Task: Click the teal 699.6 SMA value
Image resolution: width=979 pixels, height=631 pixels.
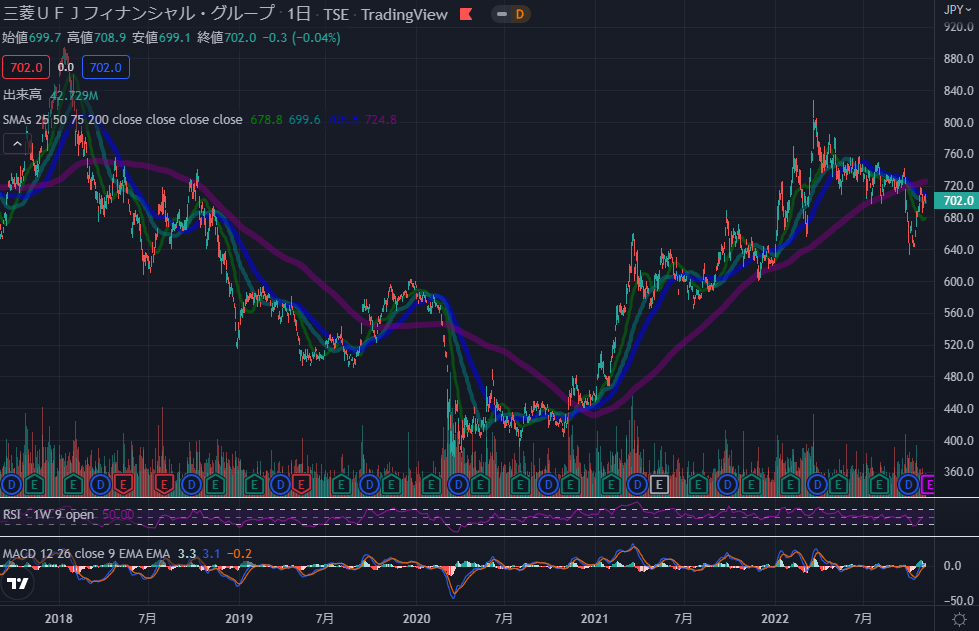Action: [304, 119]
